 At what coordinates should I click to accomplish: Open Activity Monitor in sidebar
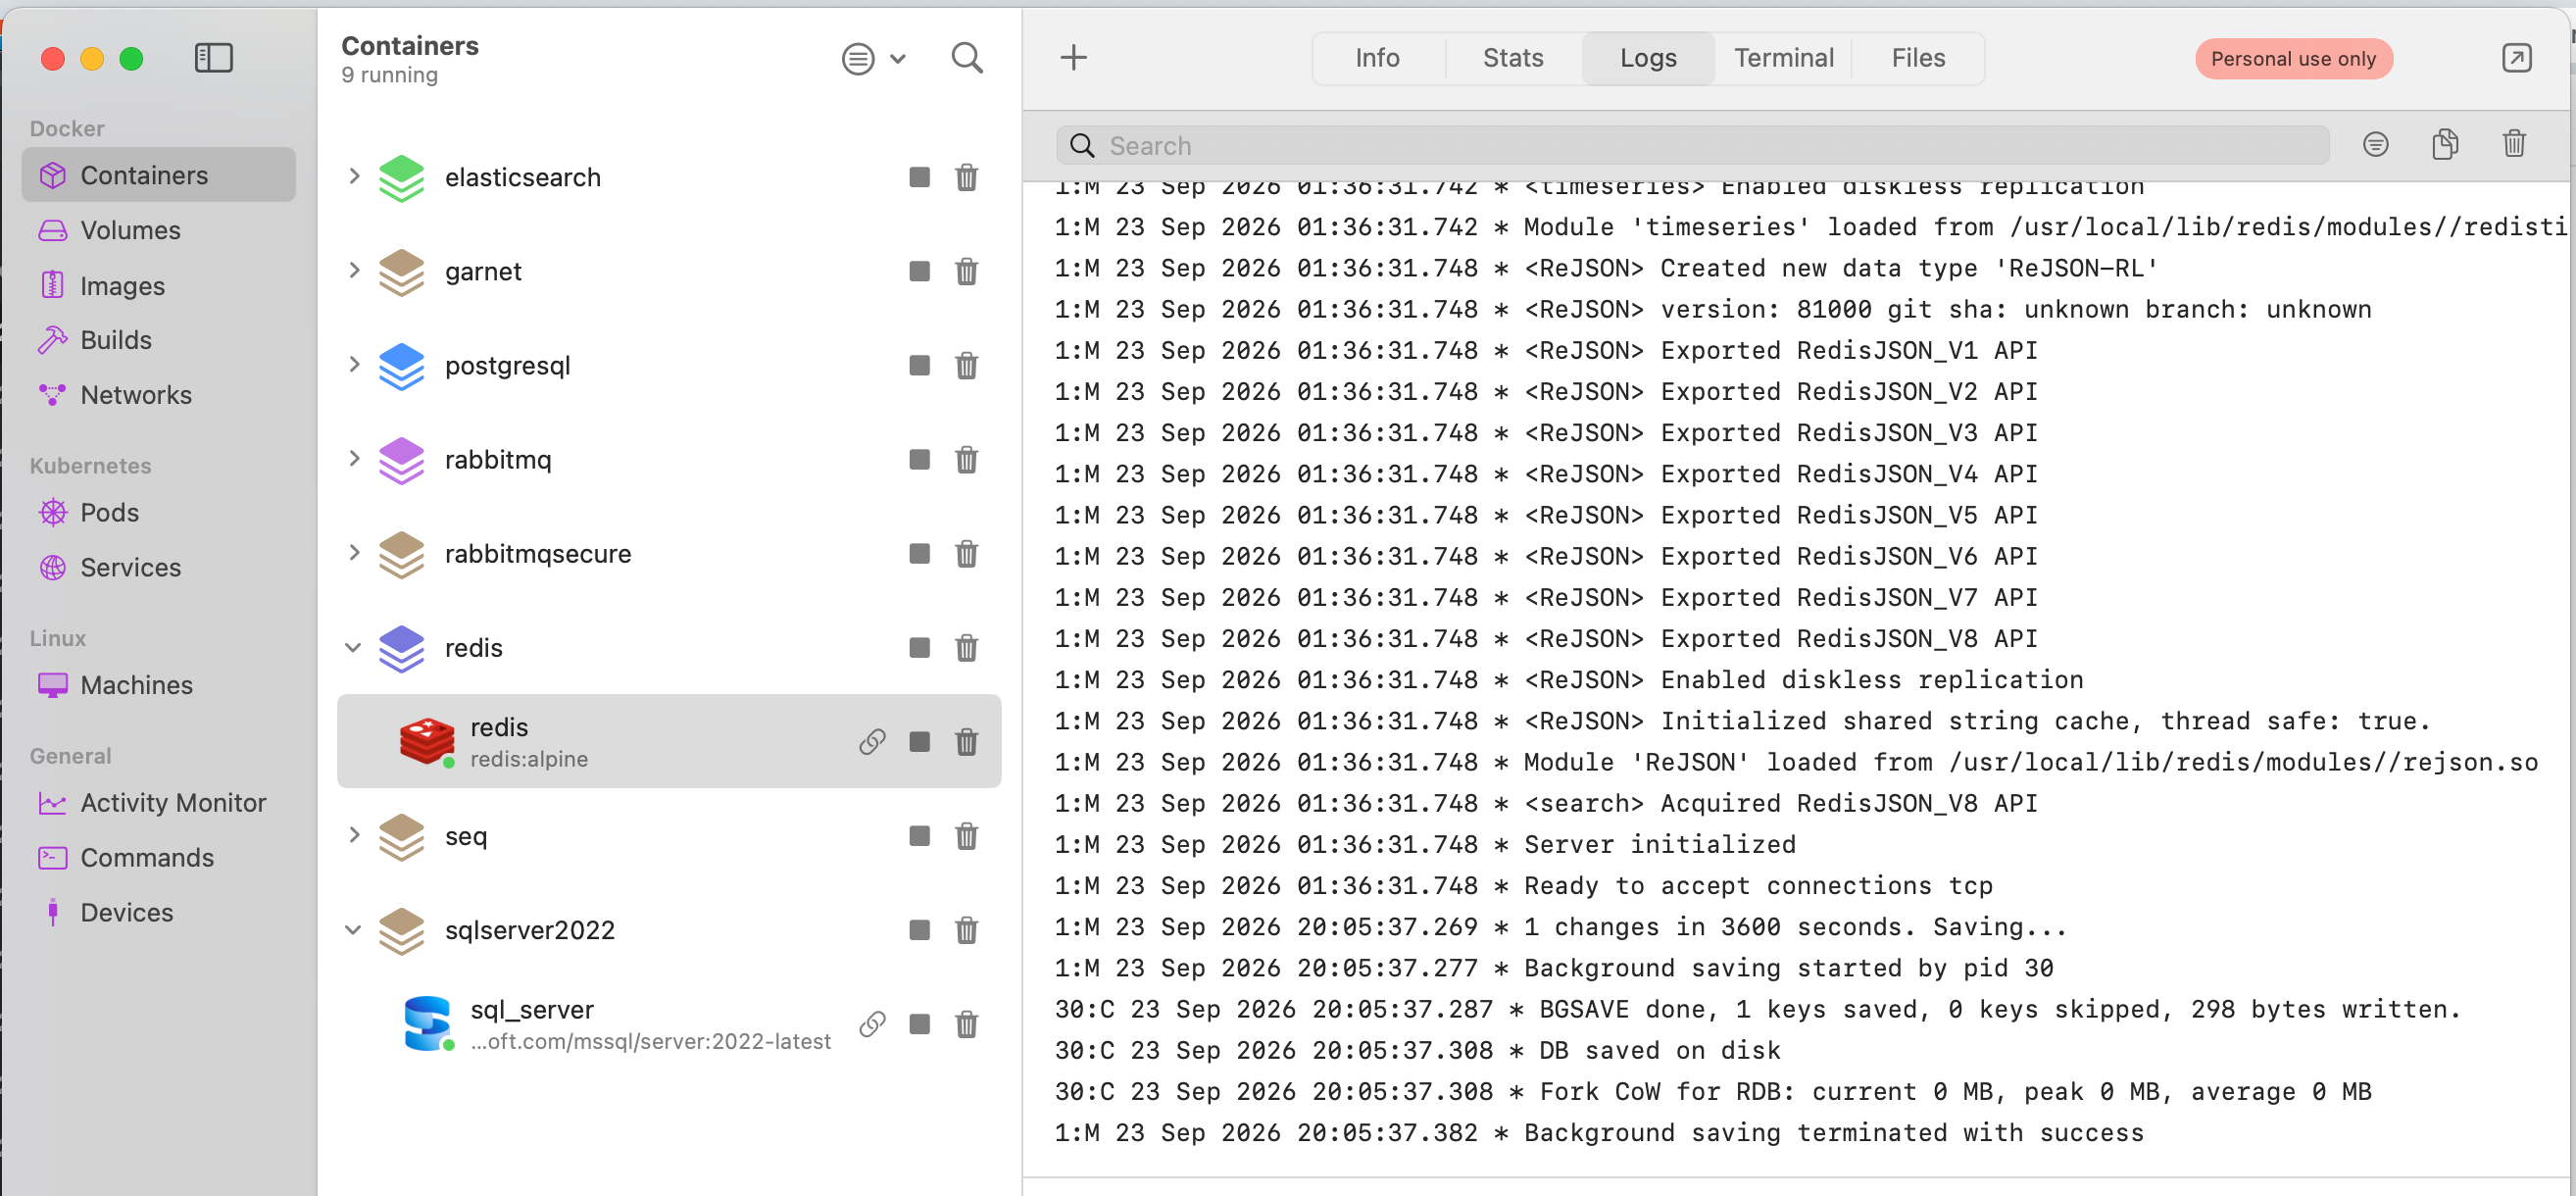tap(159, 803)
